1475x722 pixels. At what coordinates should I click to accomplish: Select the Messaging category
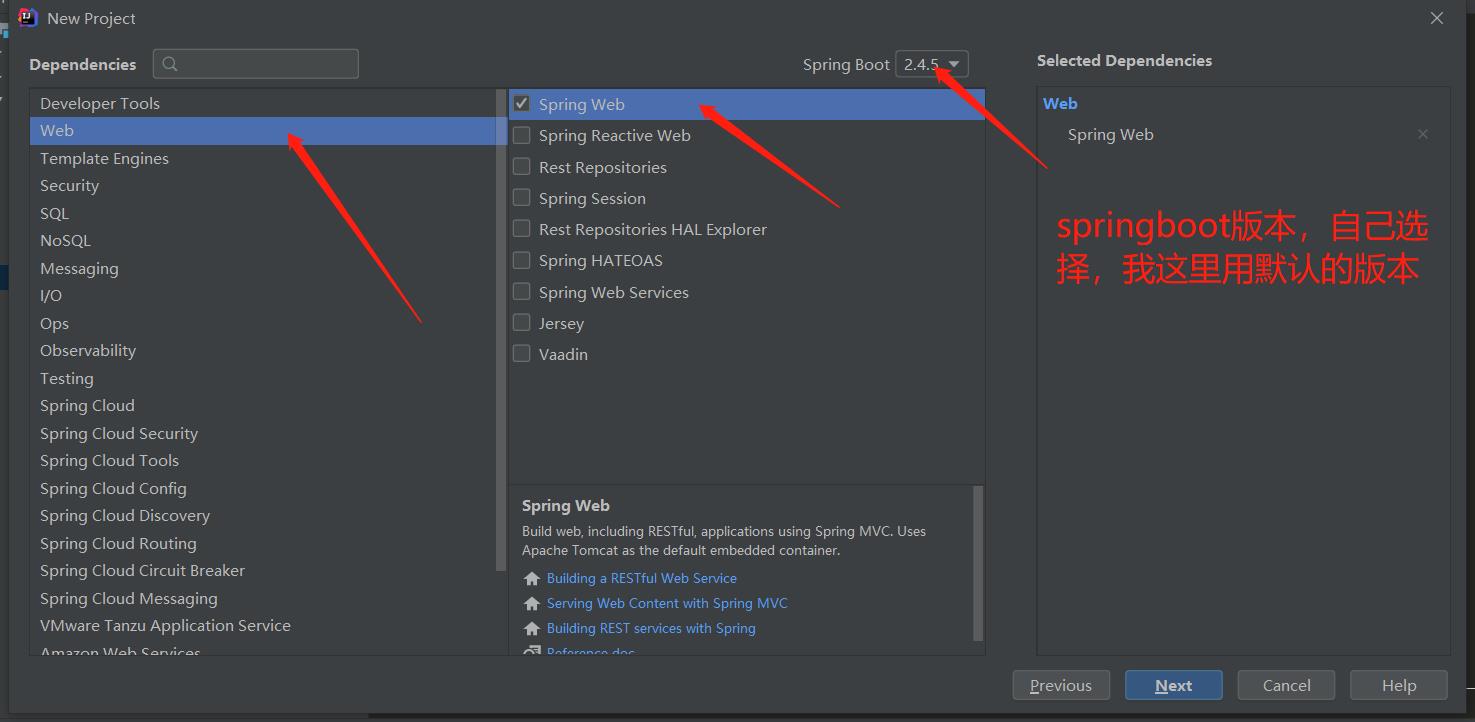point(265,268)
